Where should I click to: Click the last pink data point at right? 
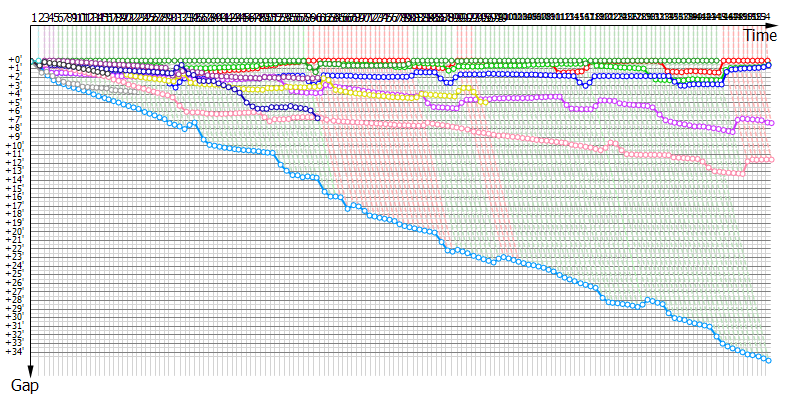coord(770,159)
